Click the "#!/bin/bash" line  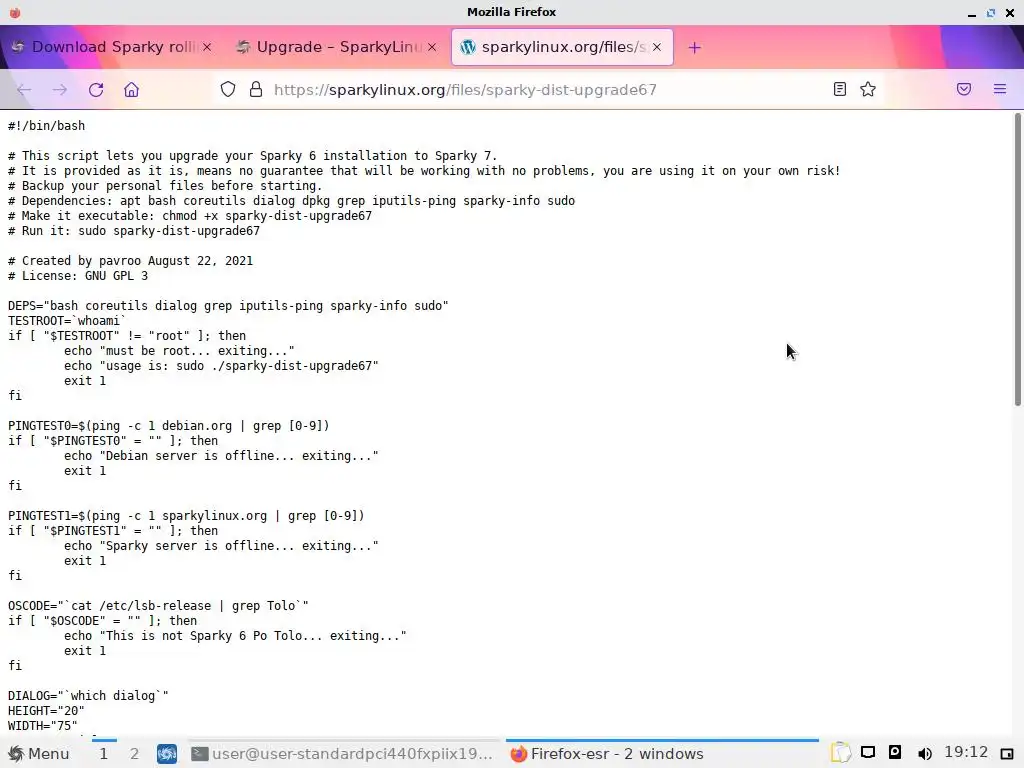tap(46, 125)
